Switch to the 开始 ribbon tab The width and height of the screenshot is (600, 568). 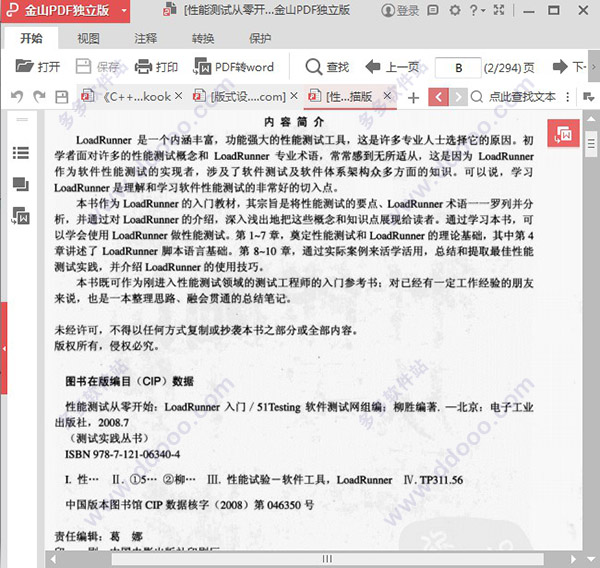(x=31, y=38)
